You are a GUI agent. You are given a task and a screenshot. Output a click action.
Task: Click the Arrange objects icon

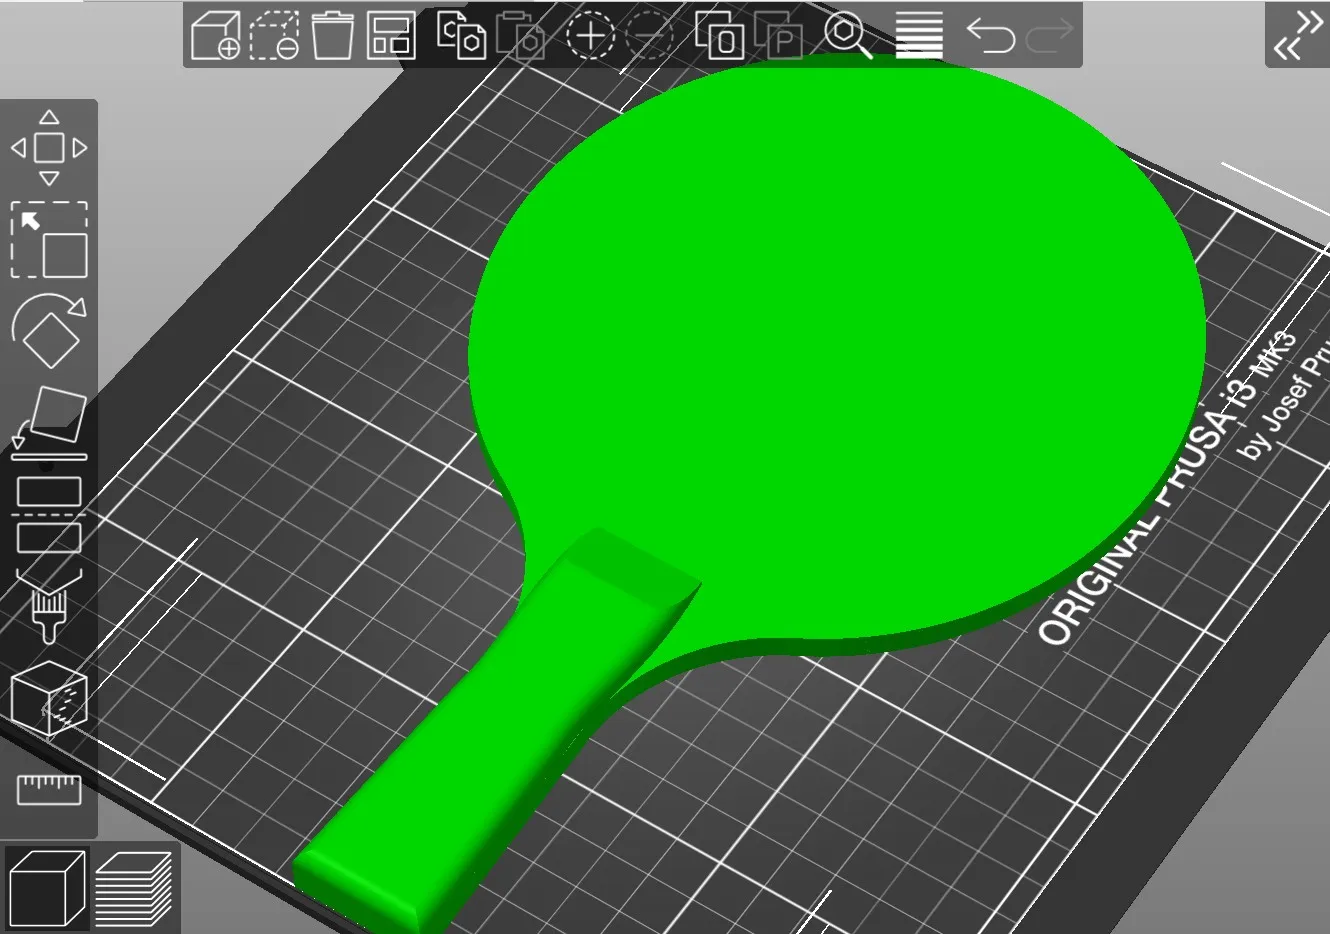(392, 36)
